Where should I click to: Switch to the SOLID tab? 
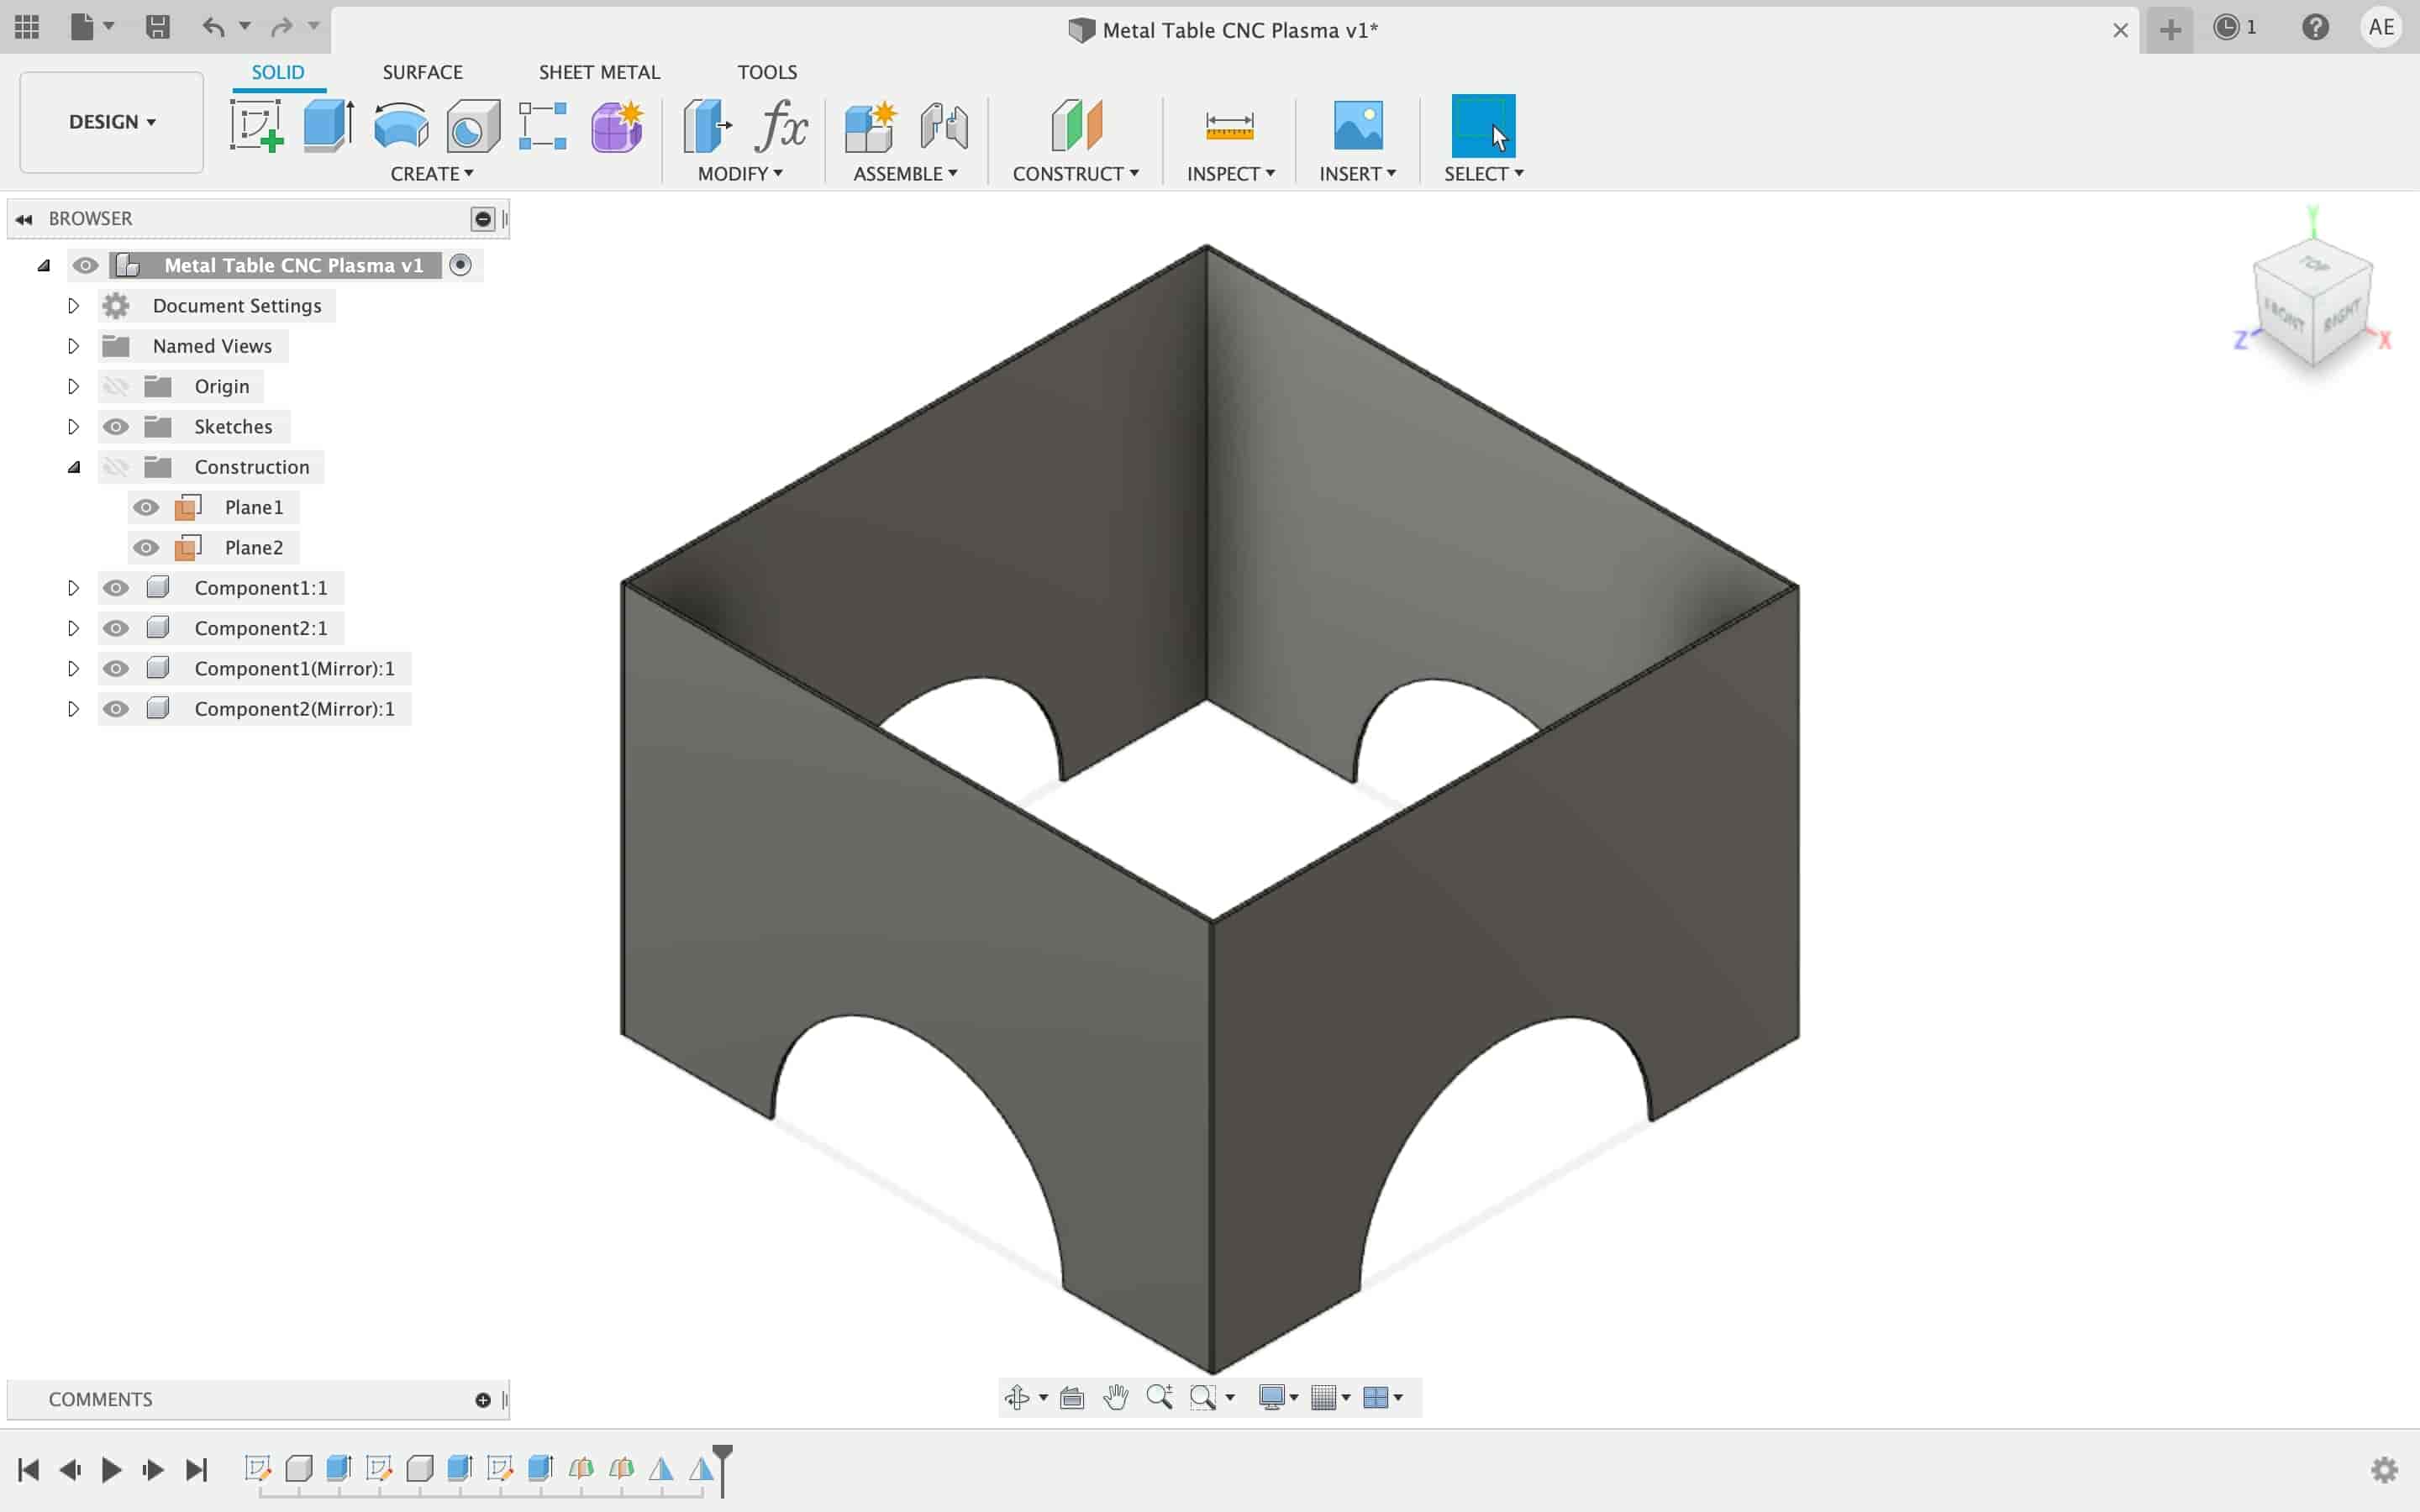click(x=278, y=72)
